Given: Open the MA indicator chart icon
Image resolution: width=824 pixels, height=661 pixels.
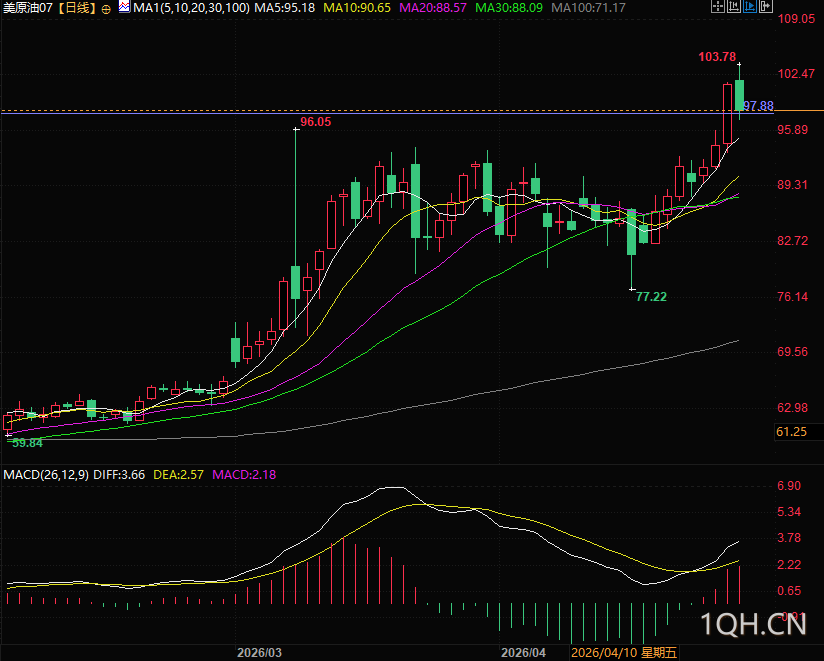Looking at the screenshot, I should [124, 7].
